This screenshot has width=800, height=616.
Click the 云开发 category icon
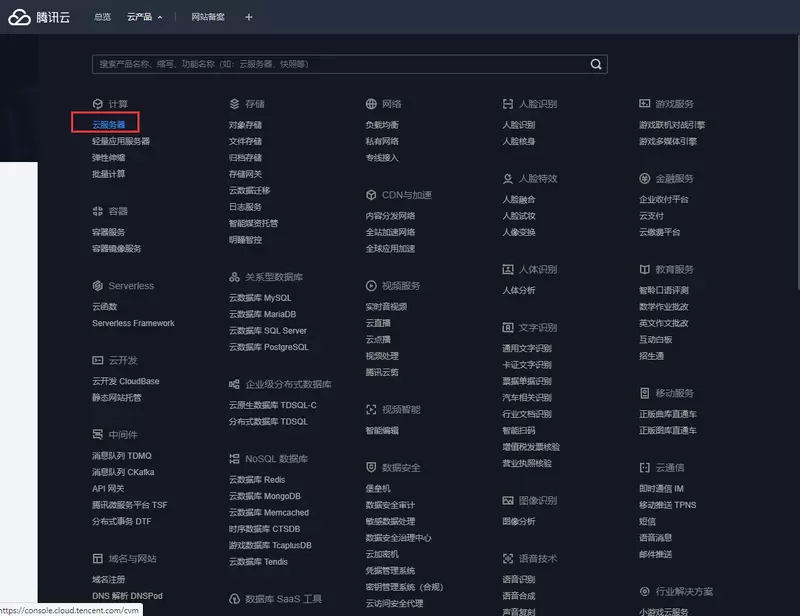pyautogui.click(x=97, y=360)
